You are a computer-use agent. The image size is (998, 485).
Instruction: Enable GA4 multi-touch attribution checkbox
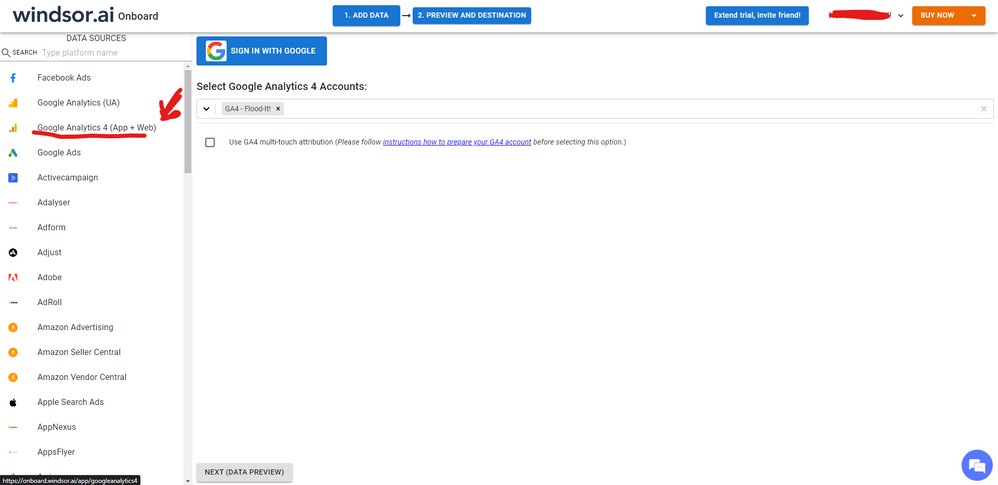point(210,143)
